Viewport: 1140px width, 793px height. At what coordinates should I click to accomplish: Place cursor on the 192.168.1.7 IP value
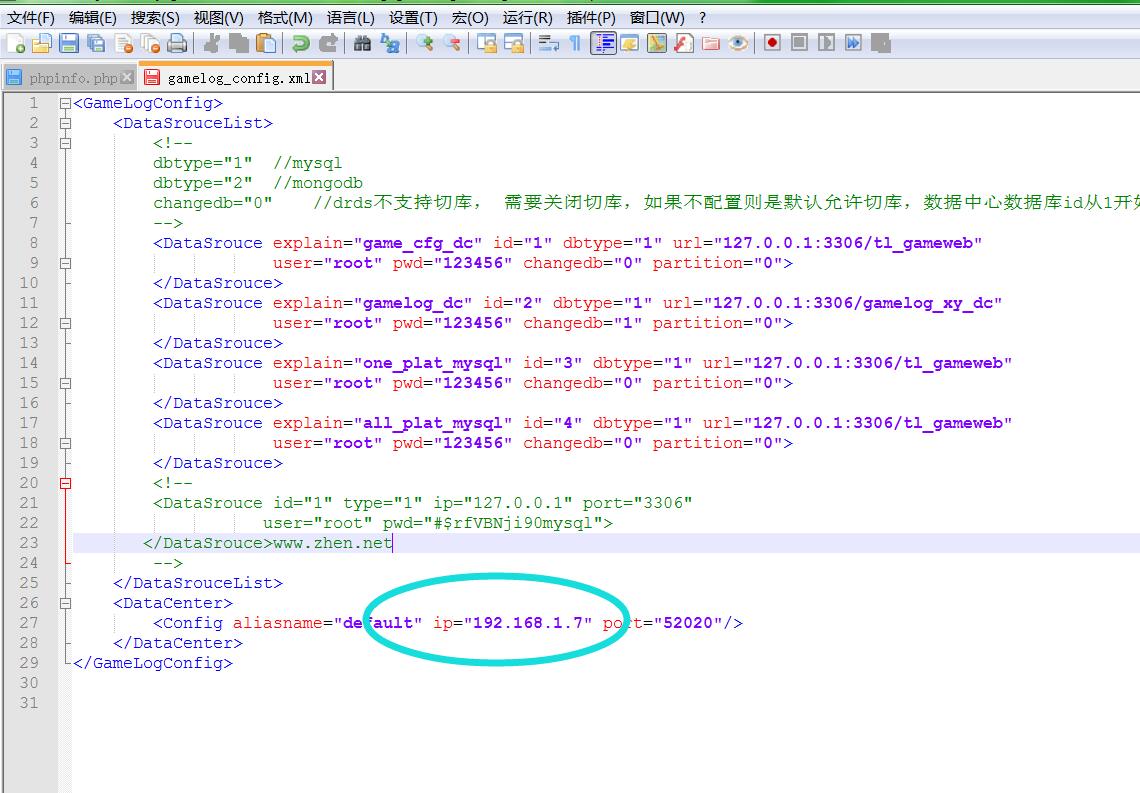coord(532,623)
